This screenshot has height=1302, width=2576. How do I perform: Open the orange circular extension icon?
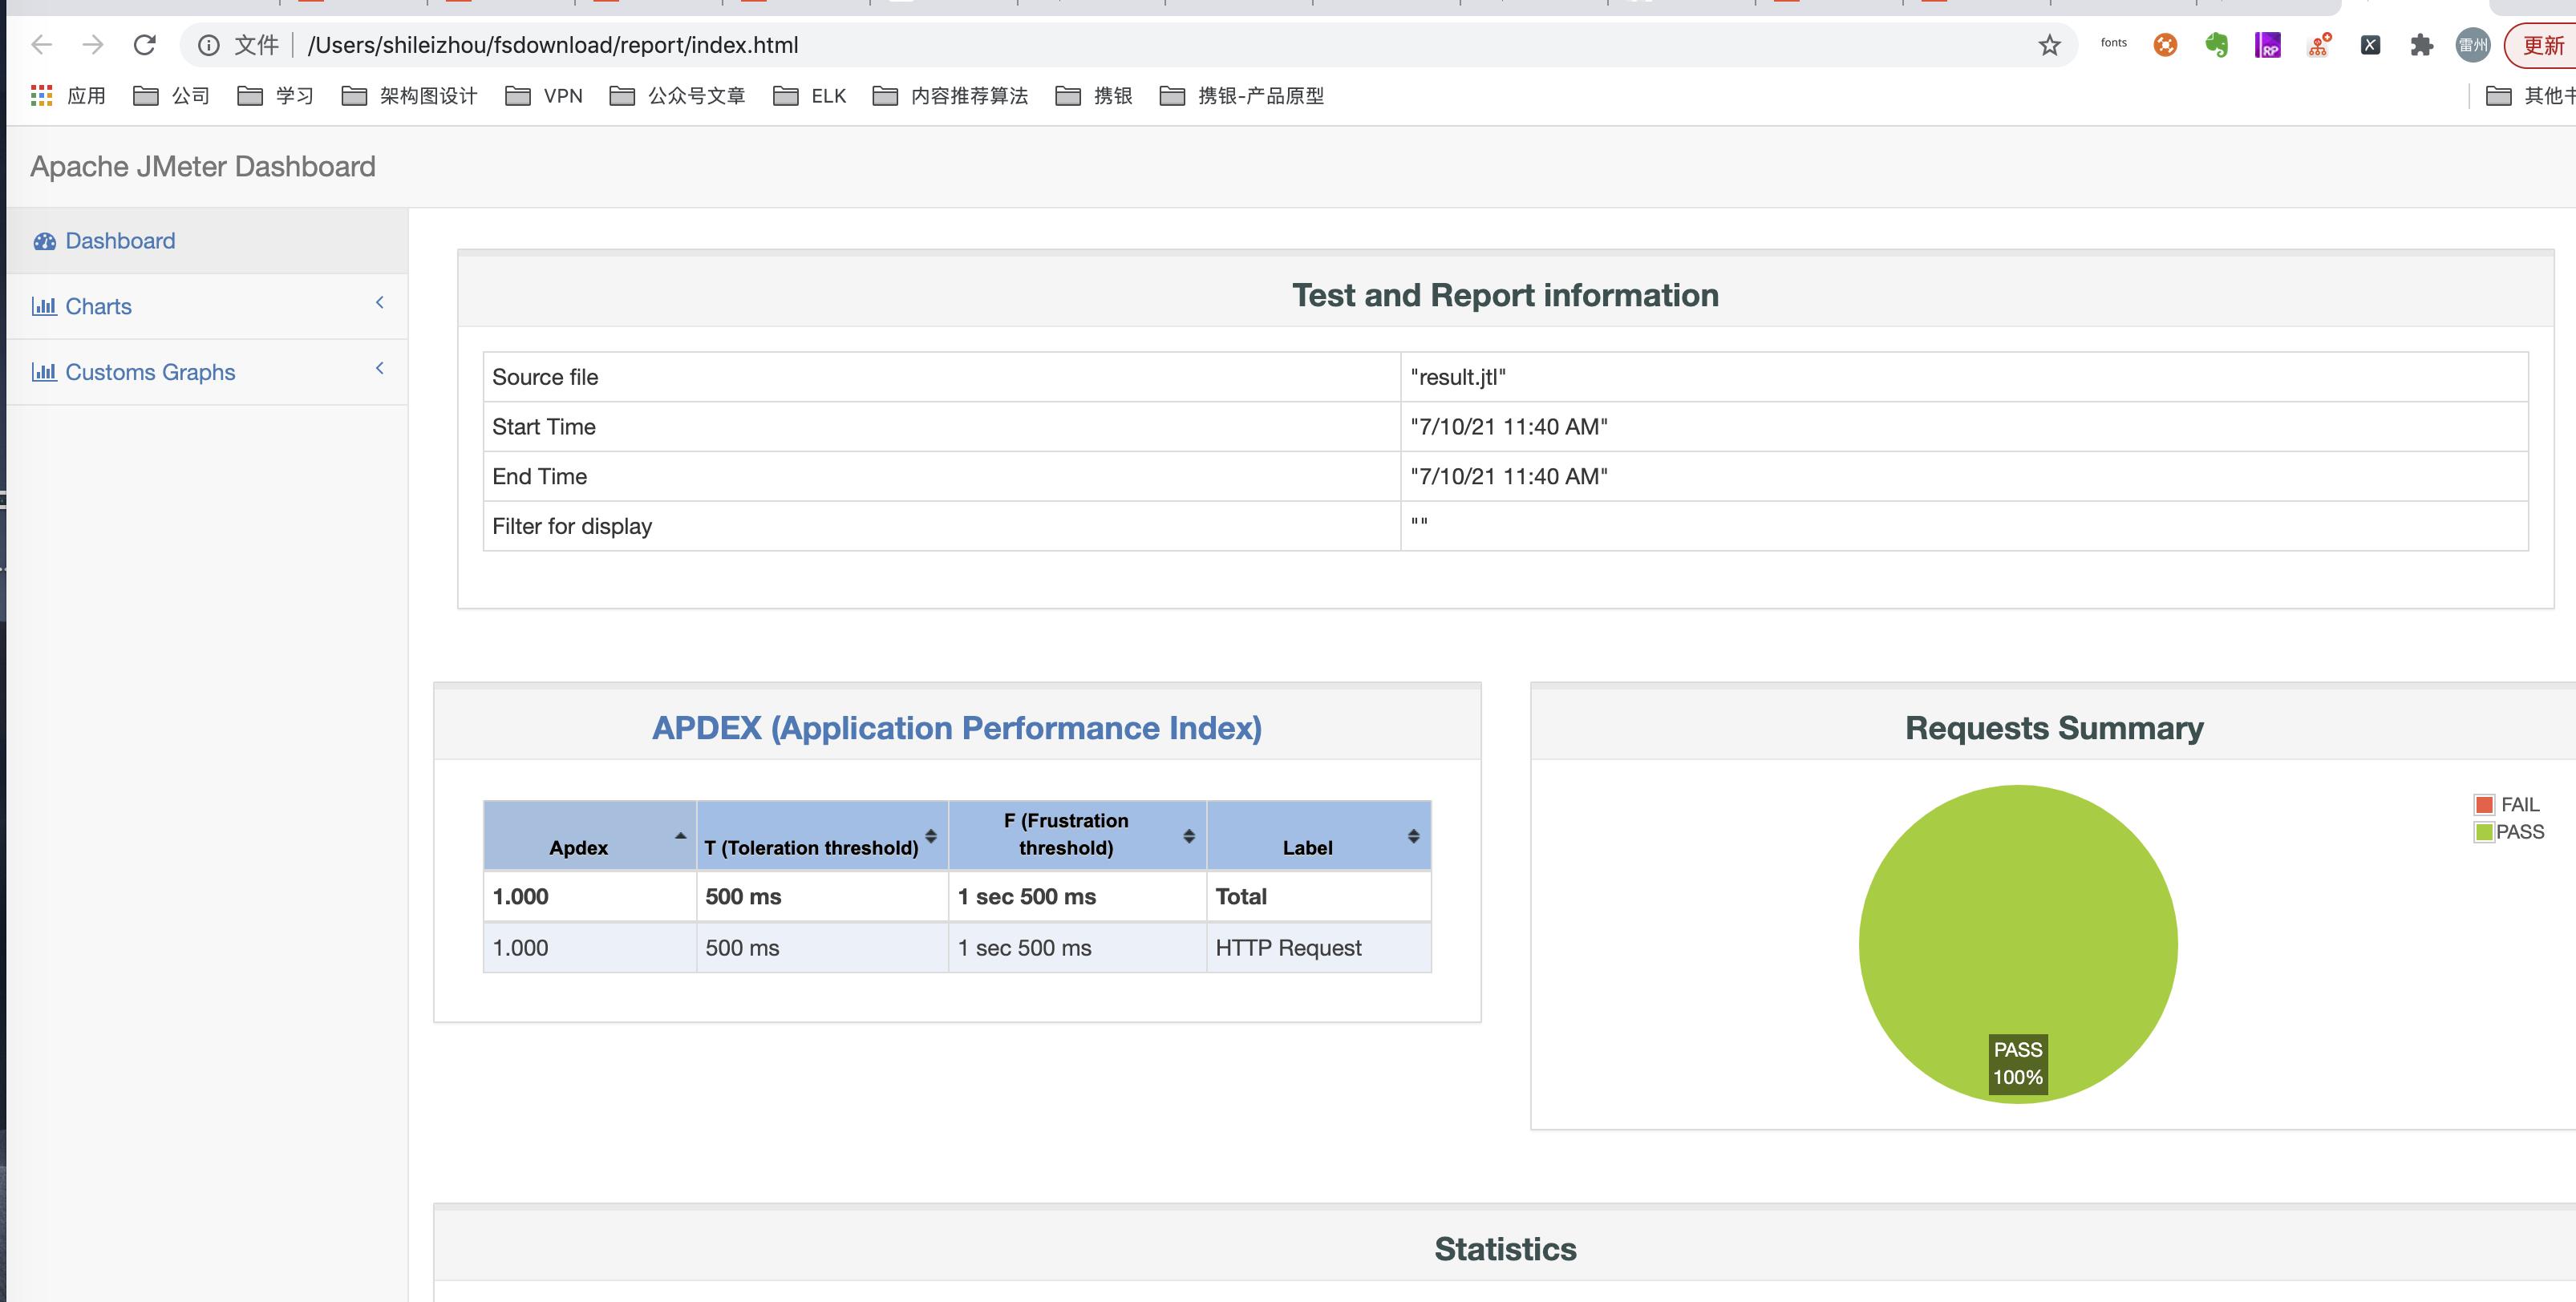[2165, 45]
